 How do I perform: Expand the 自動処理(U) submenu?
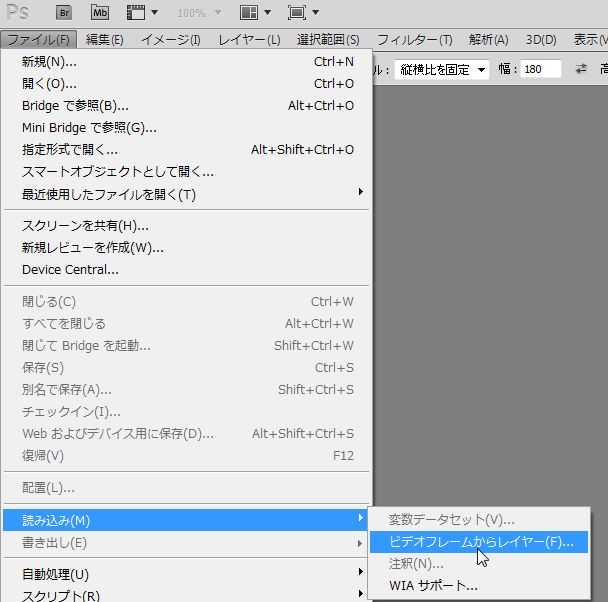tap(361, 572)
